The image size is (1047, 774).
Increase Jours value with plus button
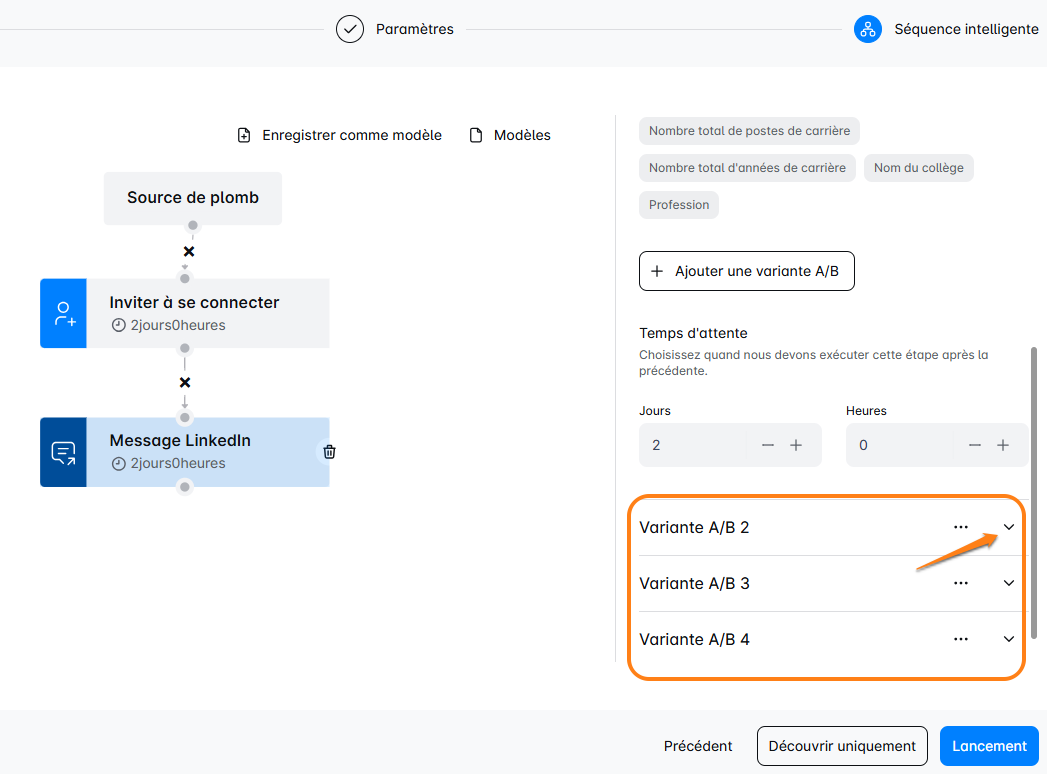(796, 445)
